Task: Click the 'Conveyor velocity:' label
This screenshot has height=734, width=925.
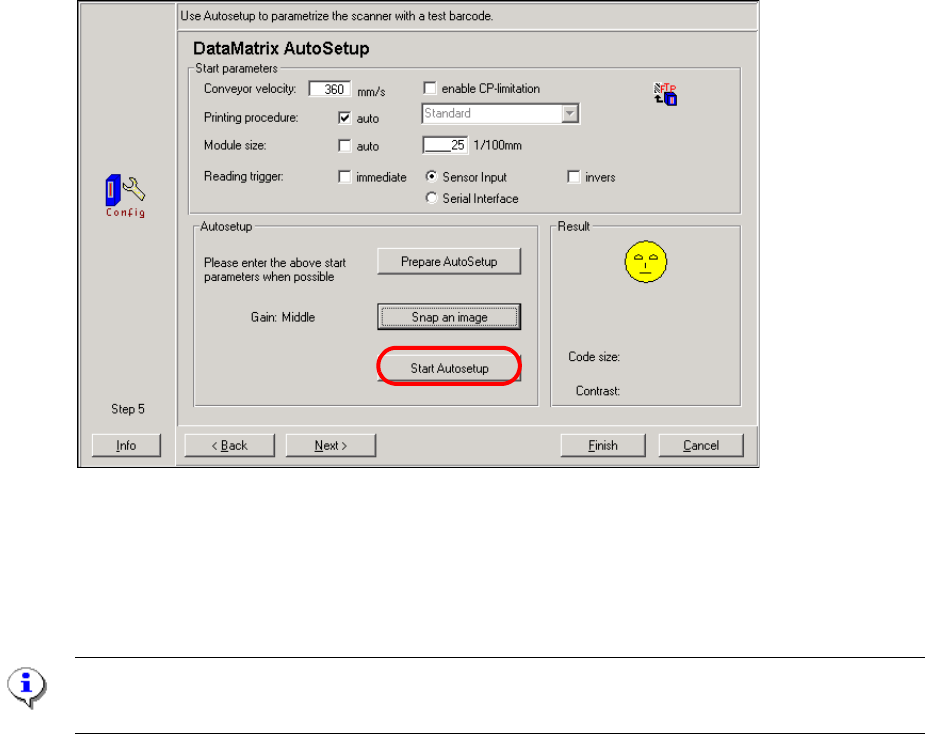Action: point(250,89)
